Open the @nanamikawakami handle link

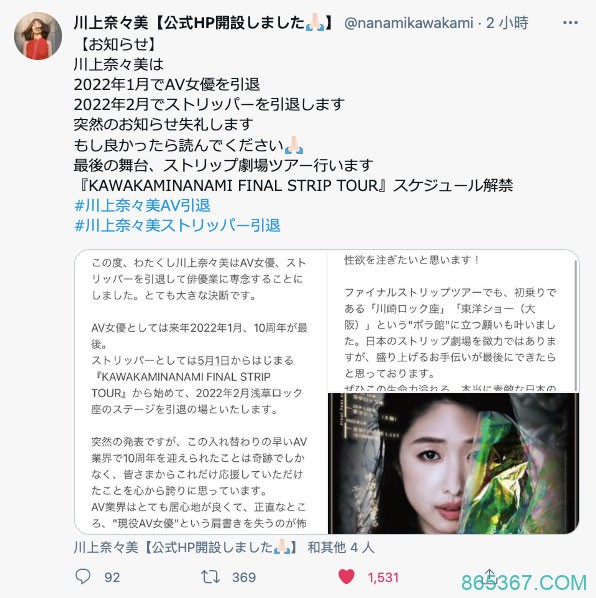click(408, 23)
